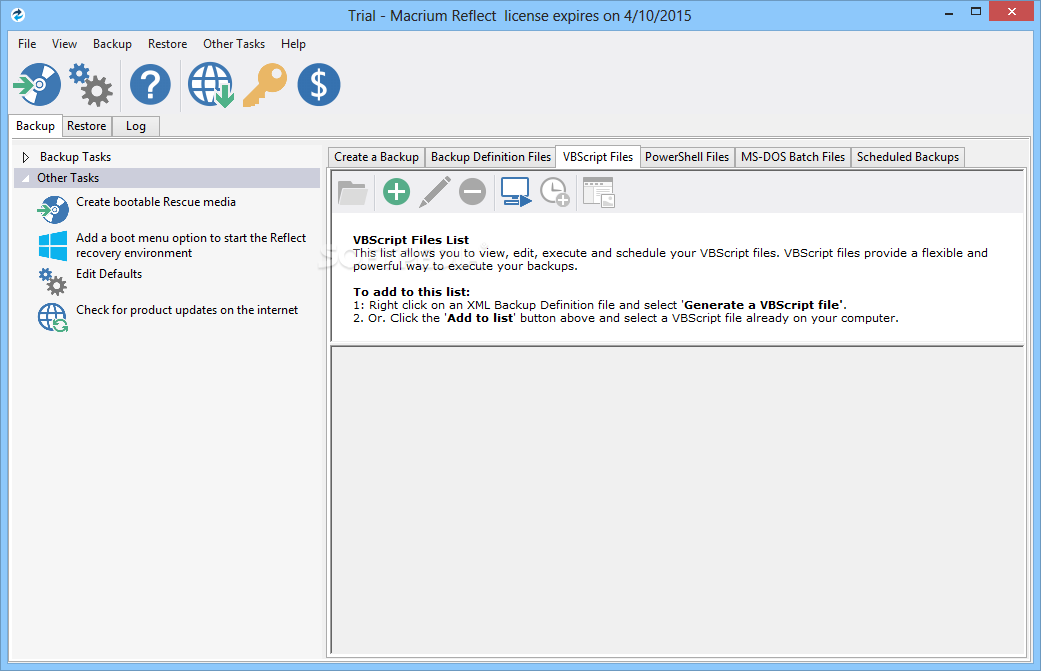Open the PowerShell Files tab
1041x671 pixels.
(687, 157)
